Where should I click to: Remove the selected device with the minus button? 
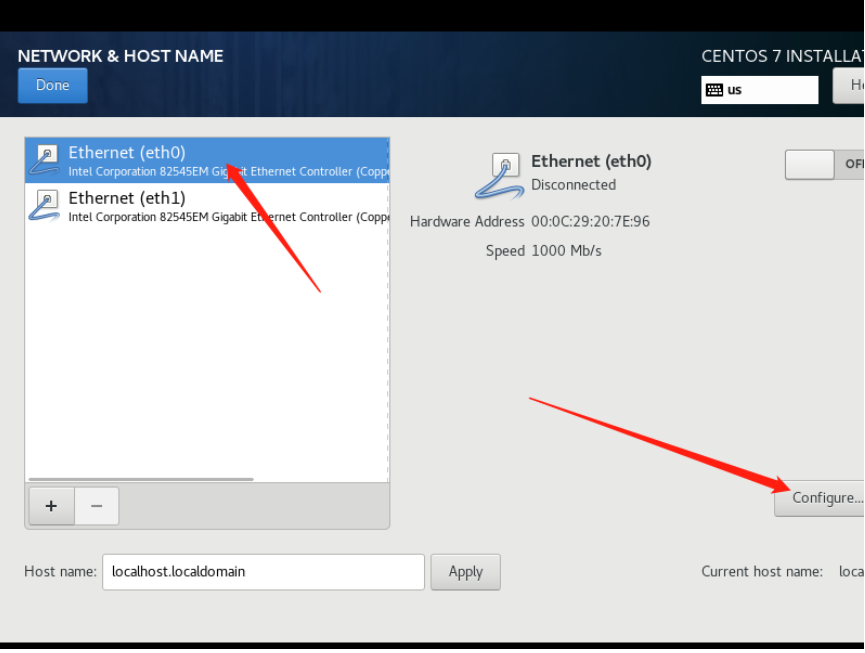point(97,506)
